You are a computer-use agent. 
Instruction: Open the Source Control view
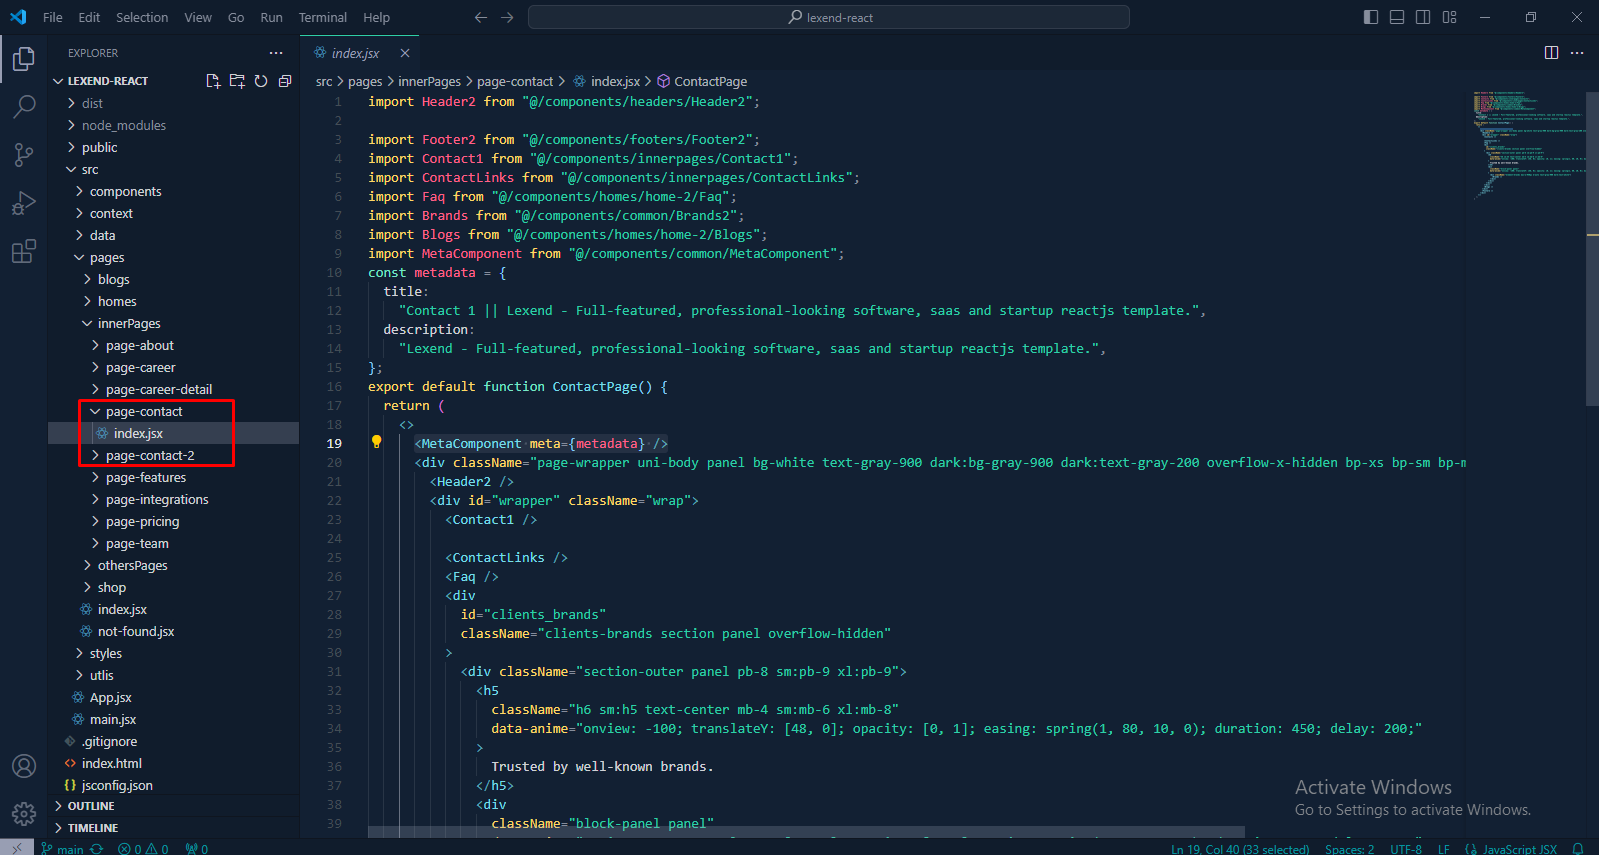(24, 154)
